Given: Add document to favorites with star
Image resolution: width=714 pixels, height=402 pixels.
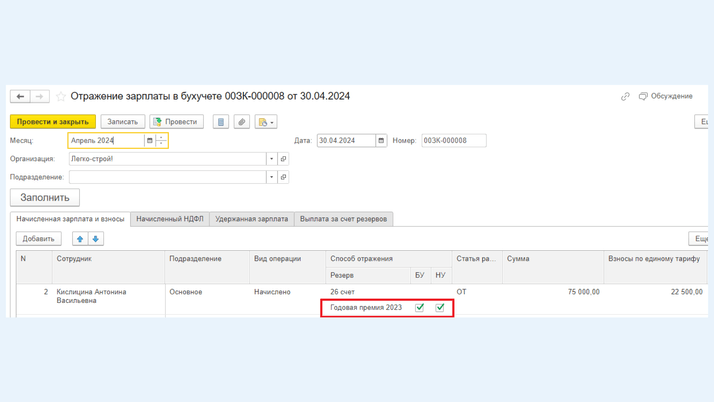Looking at the screenshot, I should point(60,97).
